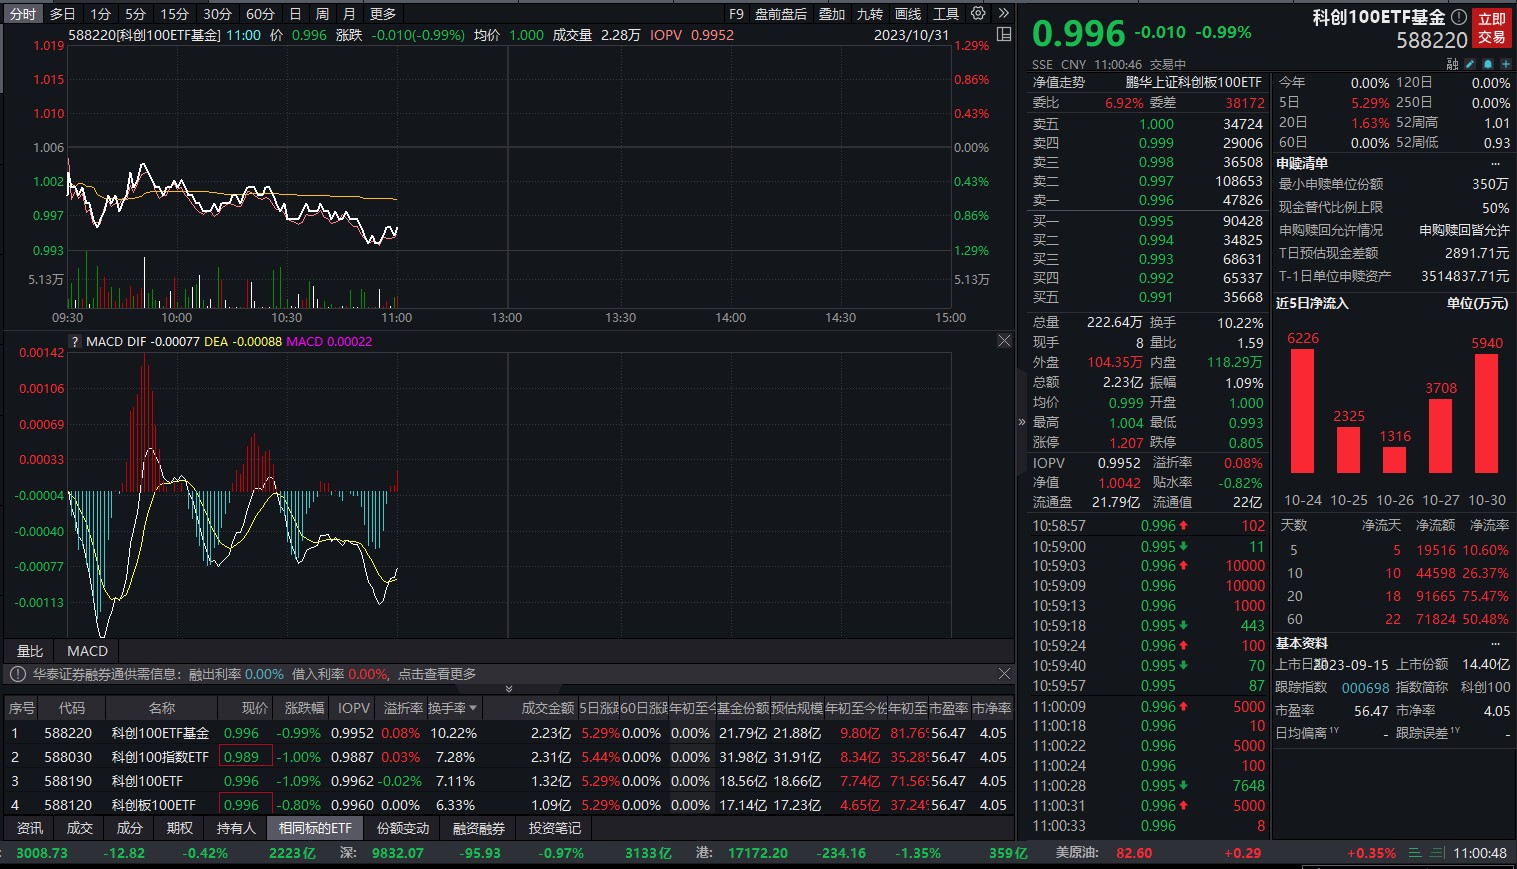This screenshot has height=869, width=1517.
Task: Open 融资融券 tab
Action: coord(479,828)
